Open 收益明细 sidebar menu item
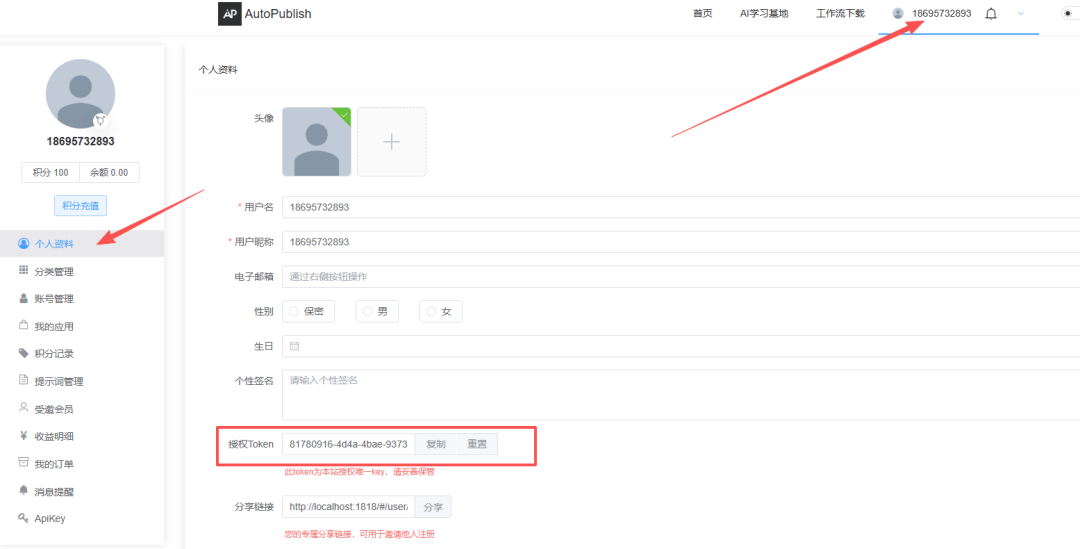 pyautogui.click(x=82, y=436)
